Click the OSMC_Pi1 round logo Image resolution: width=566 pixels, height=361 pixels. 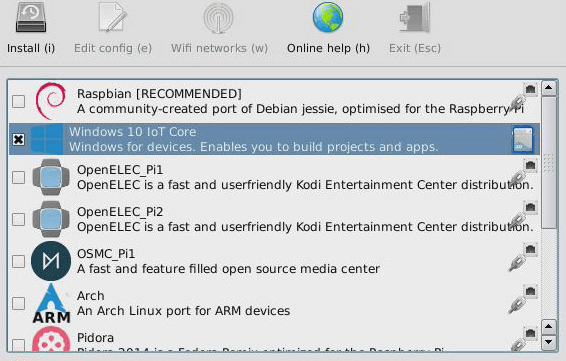[51, 261]
